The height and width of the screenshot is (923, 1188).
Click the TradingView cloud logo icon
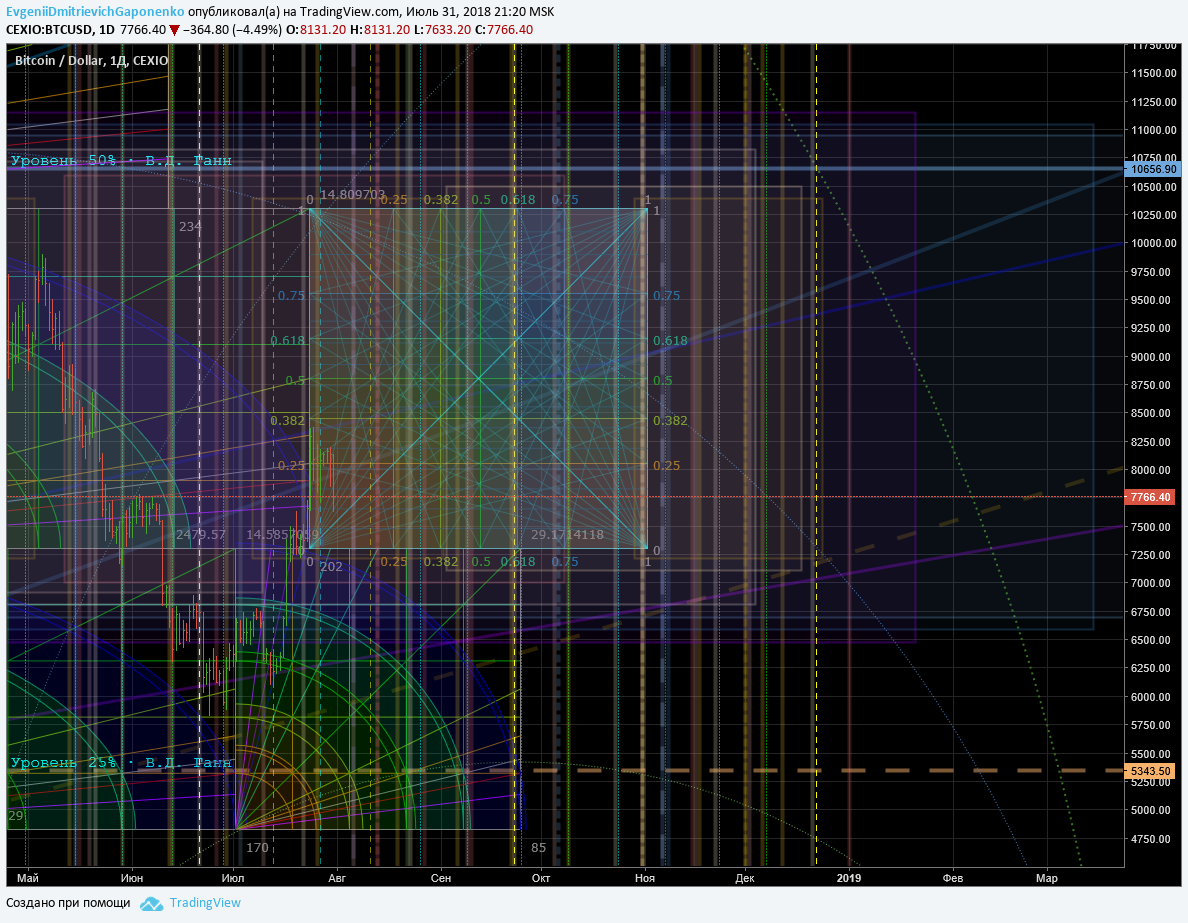[x=152, y=903]
